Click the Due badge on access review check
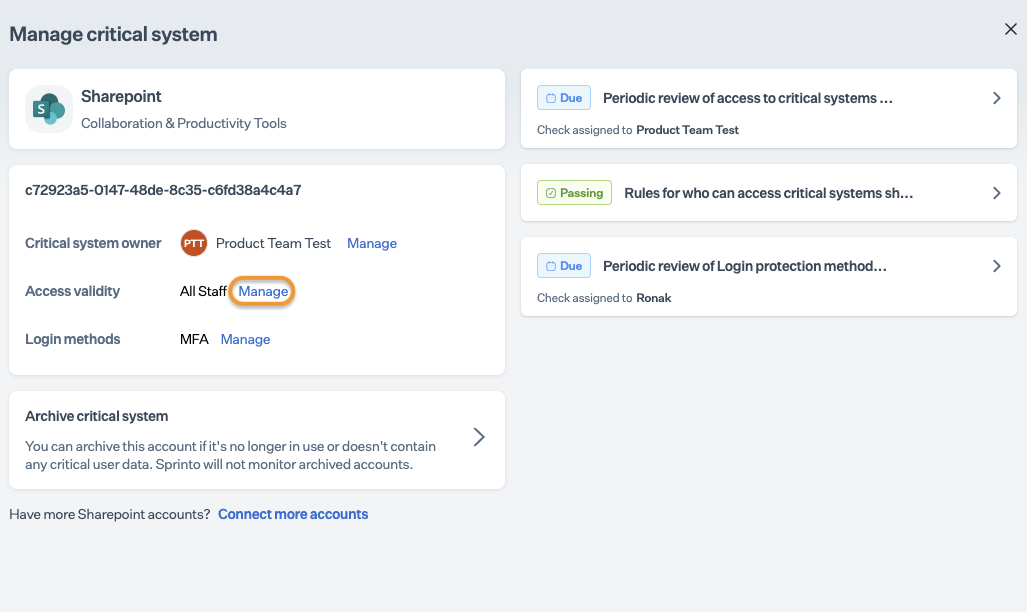Image resolution: width=1027 pixels, height=612 pixels. (564, 98)
